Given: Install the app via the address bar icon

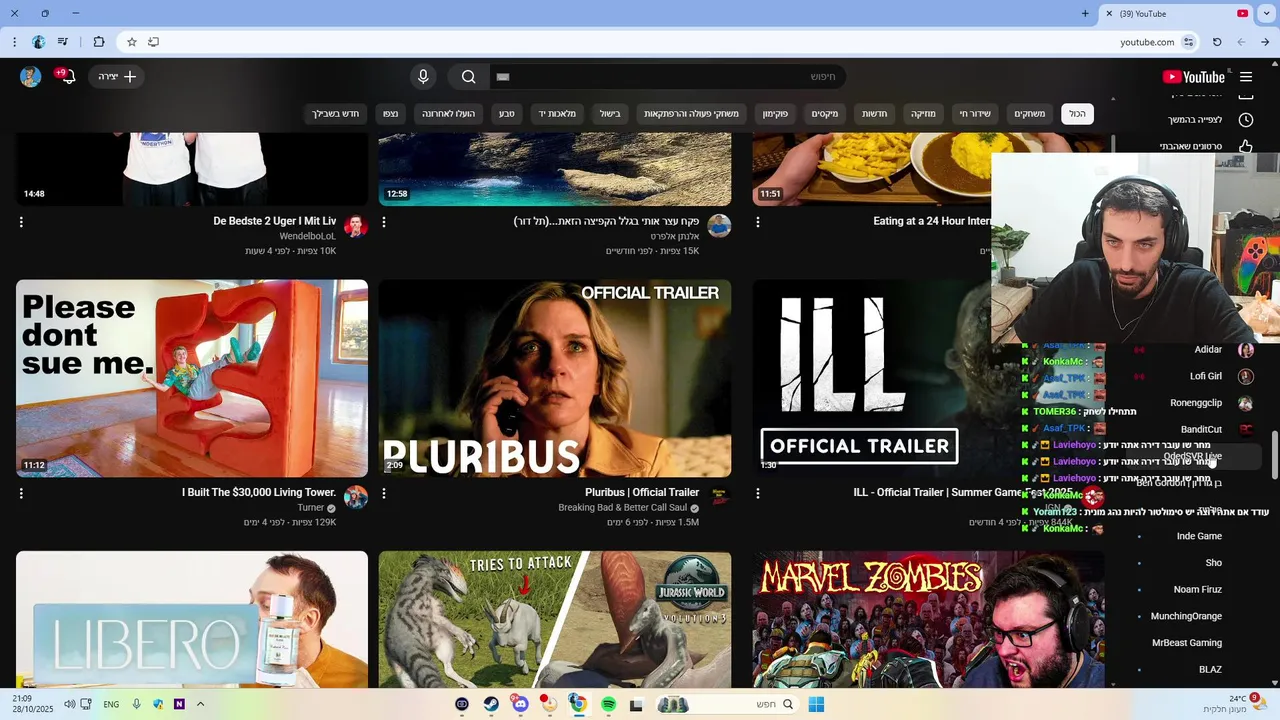Looking at the screenshot, I should [153, 42].
